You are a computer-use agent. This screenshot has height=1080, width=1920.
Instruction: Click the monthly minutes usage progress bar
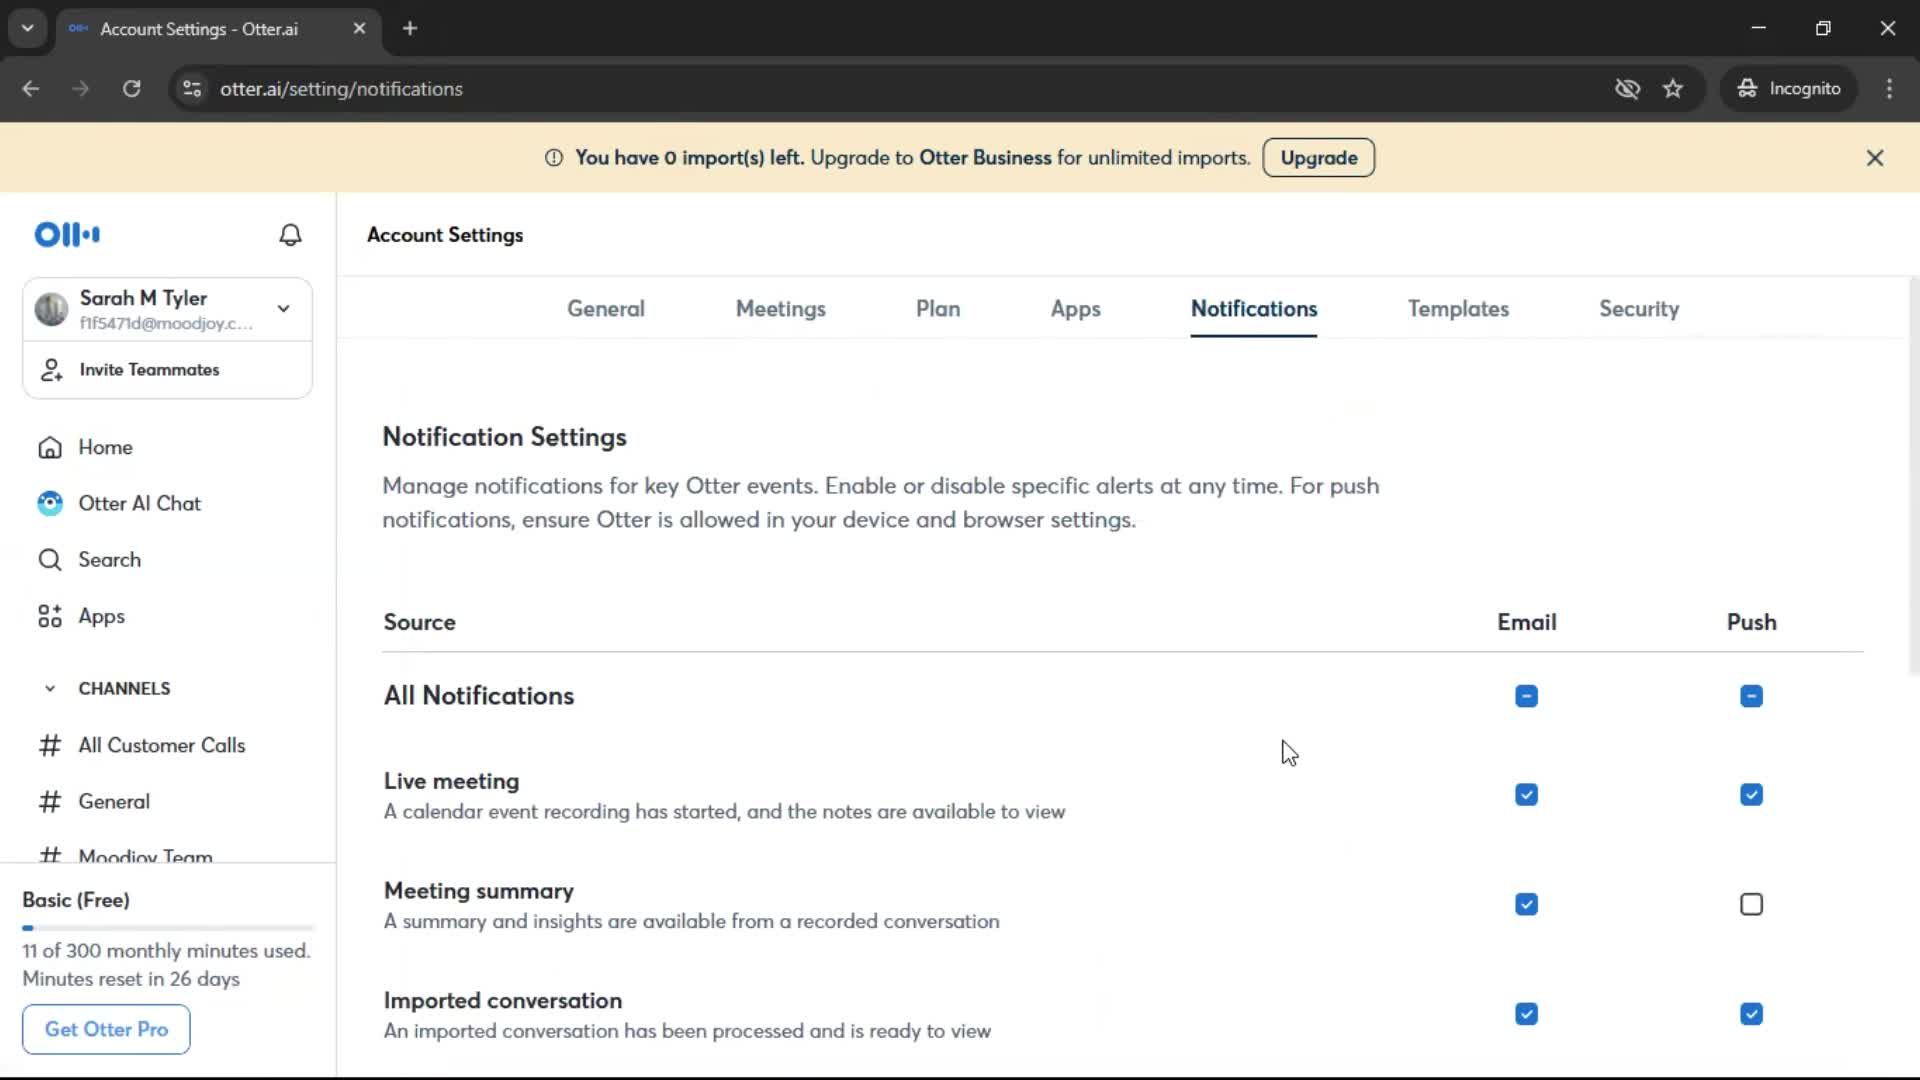167,928
